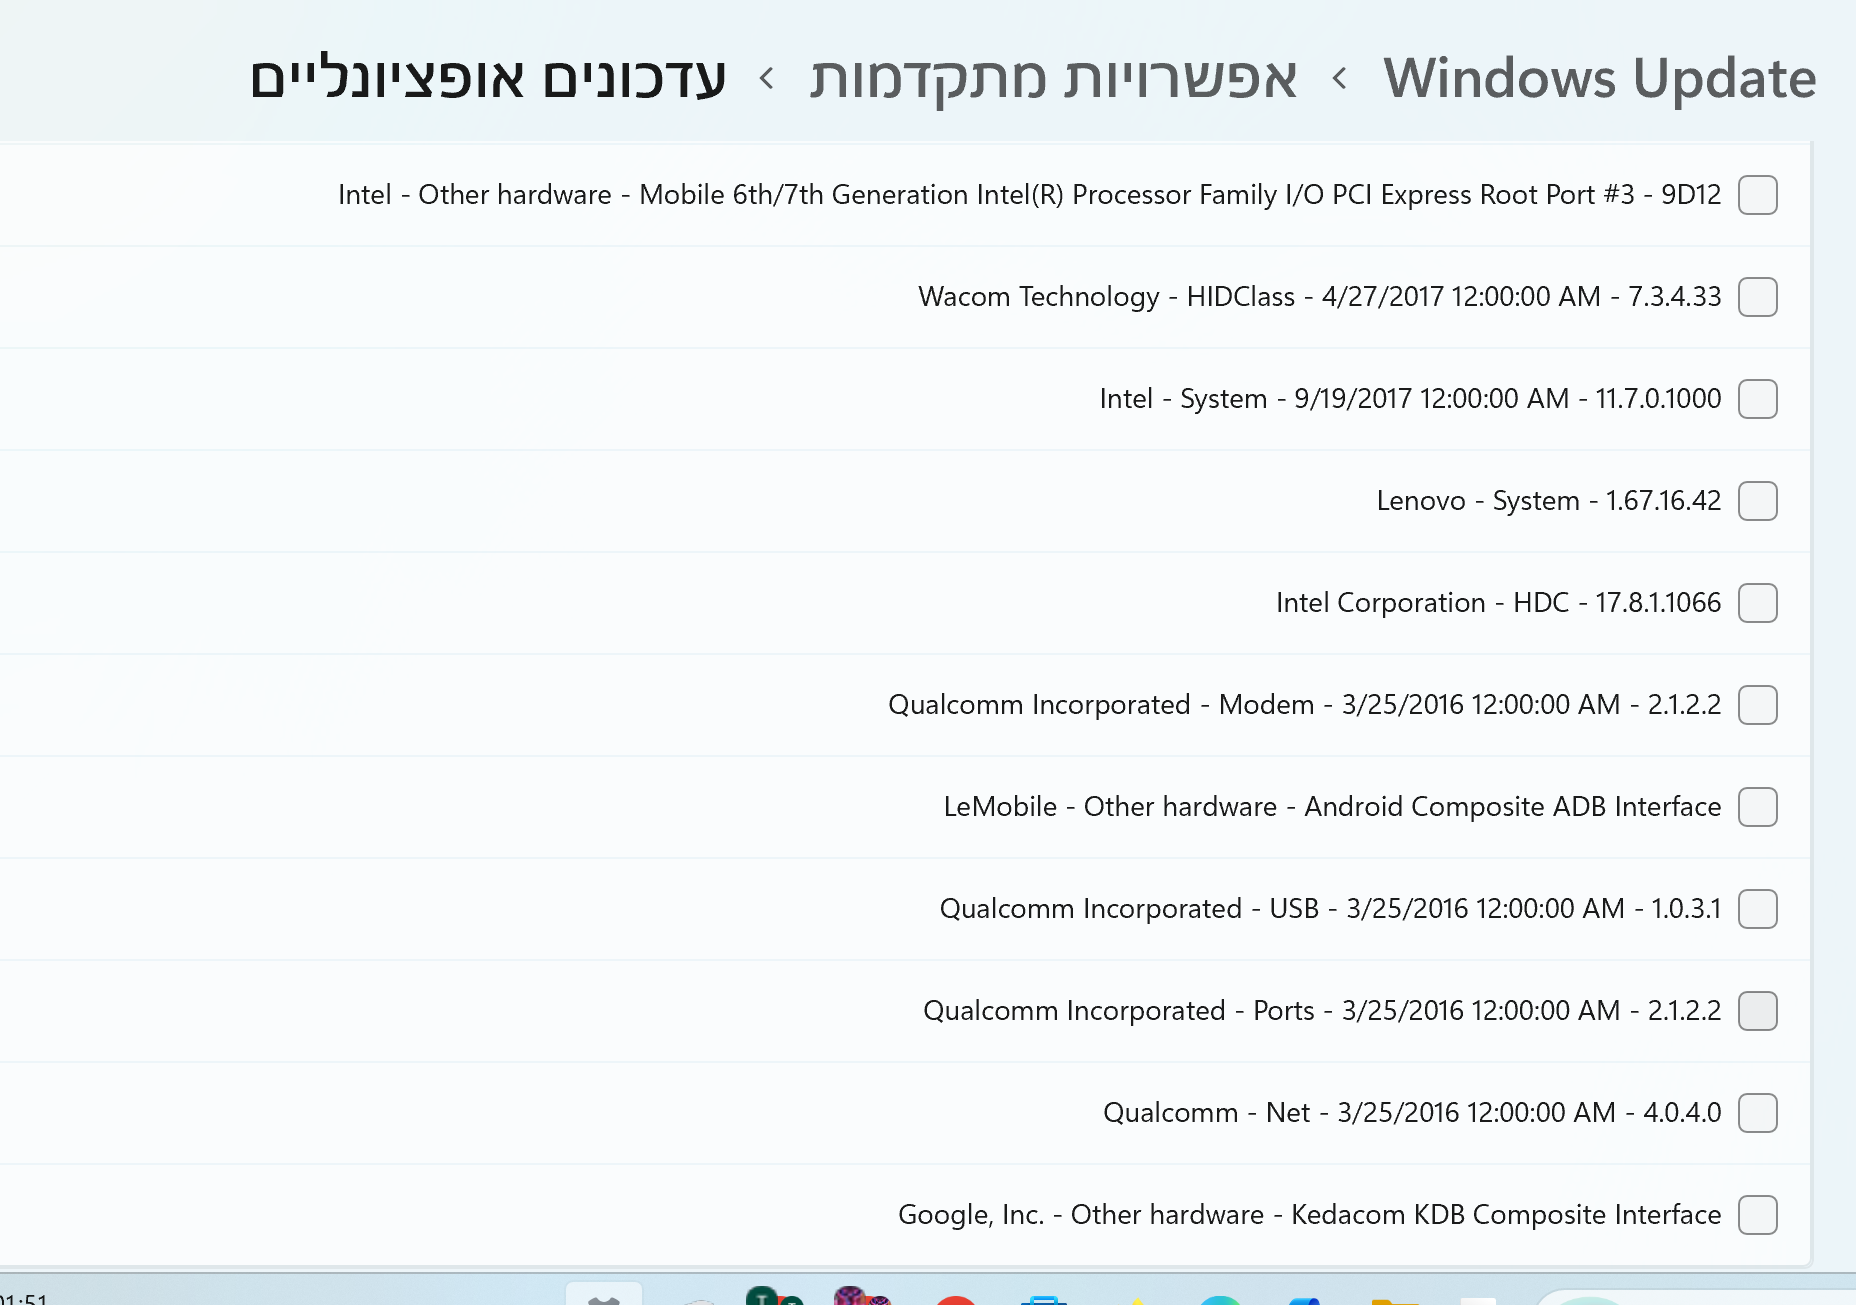Check the Intel Corporation HDC 17.8.1.1066 box
This screenshot has height=1305, width=1856.
point(1757,603)
